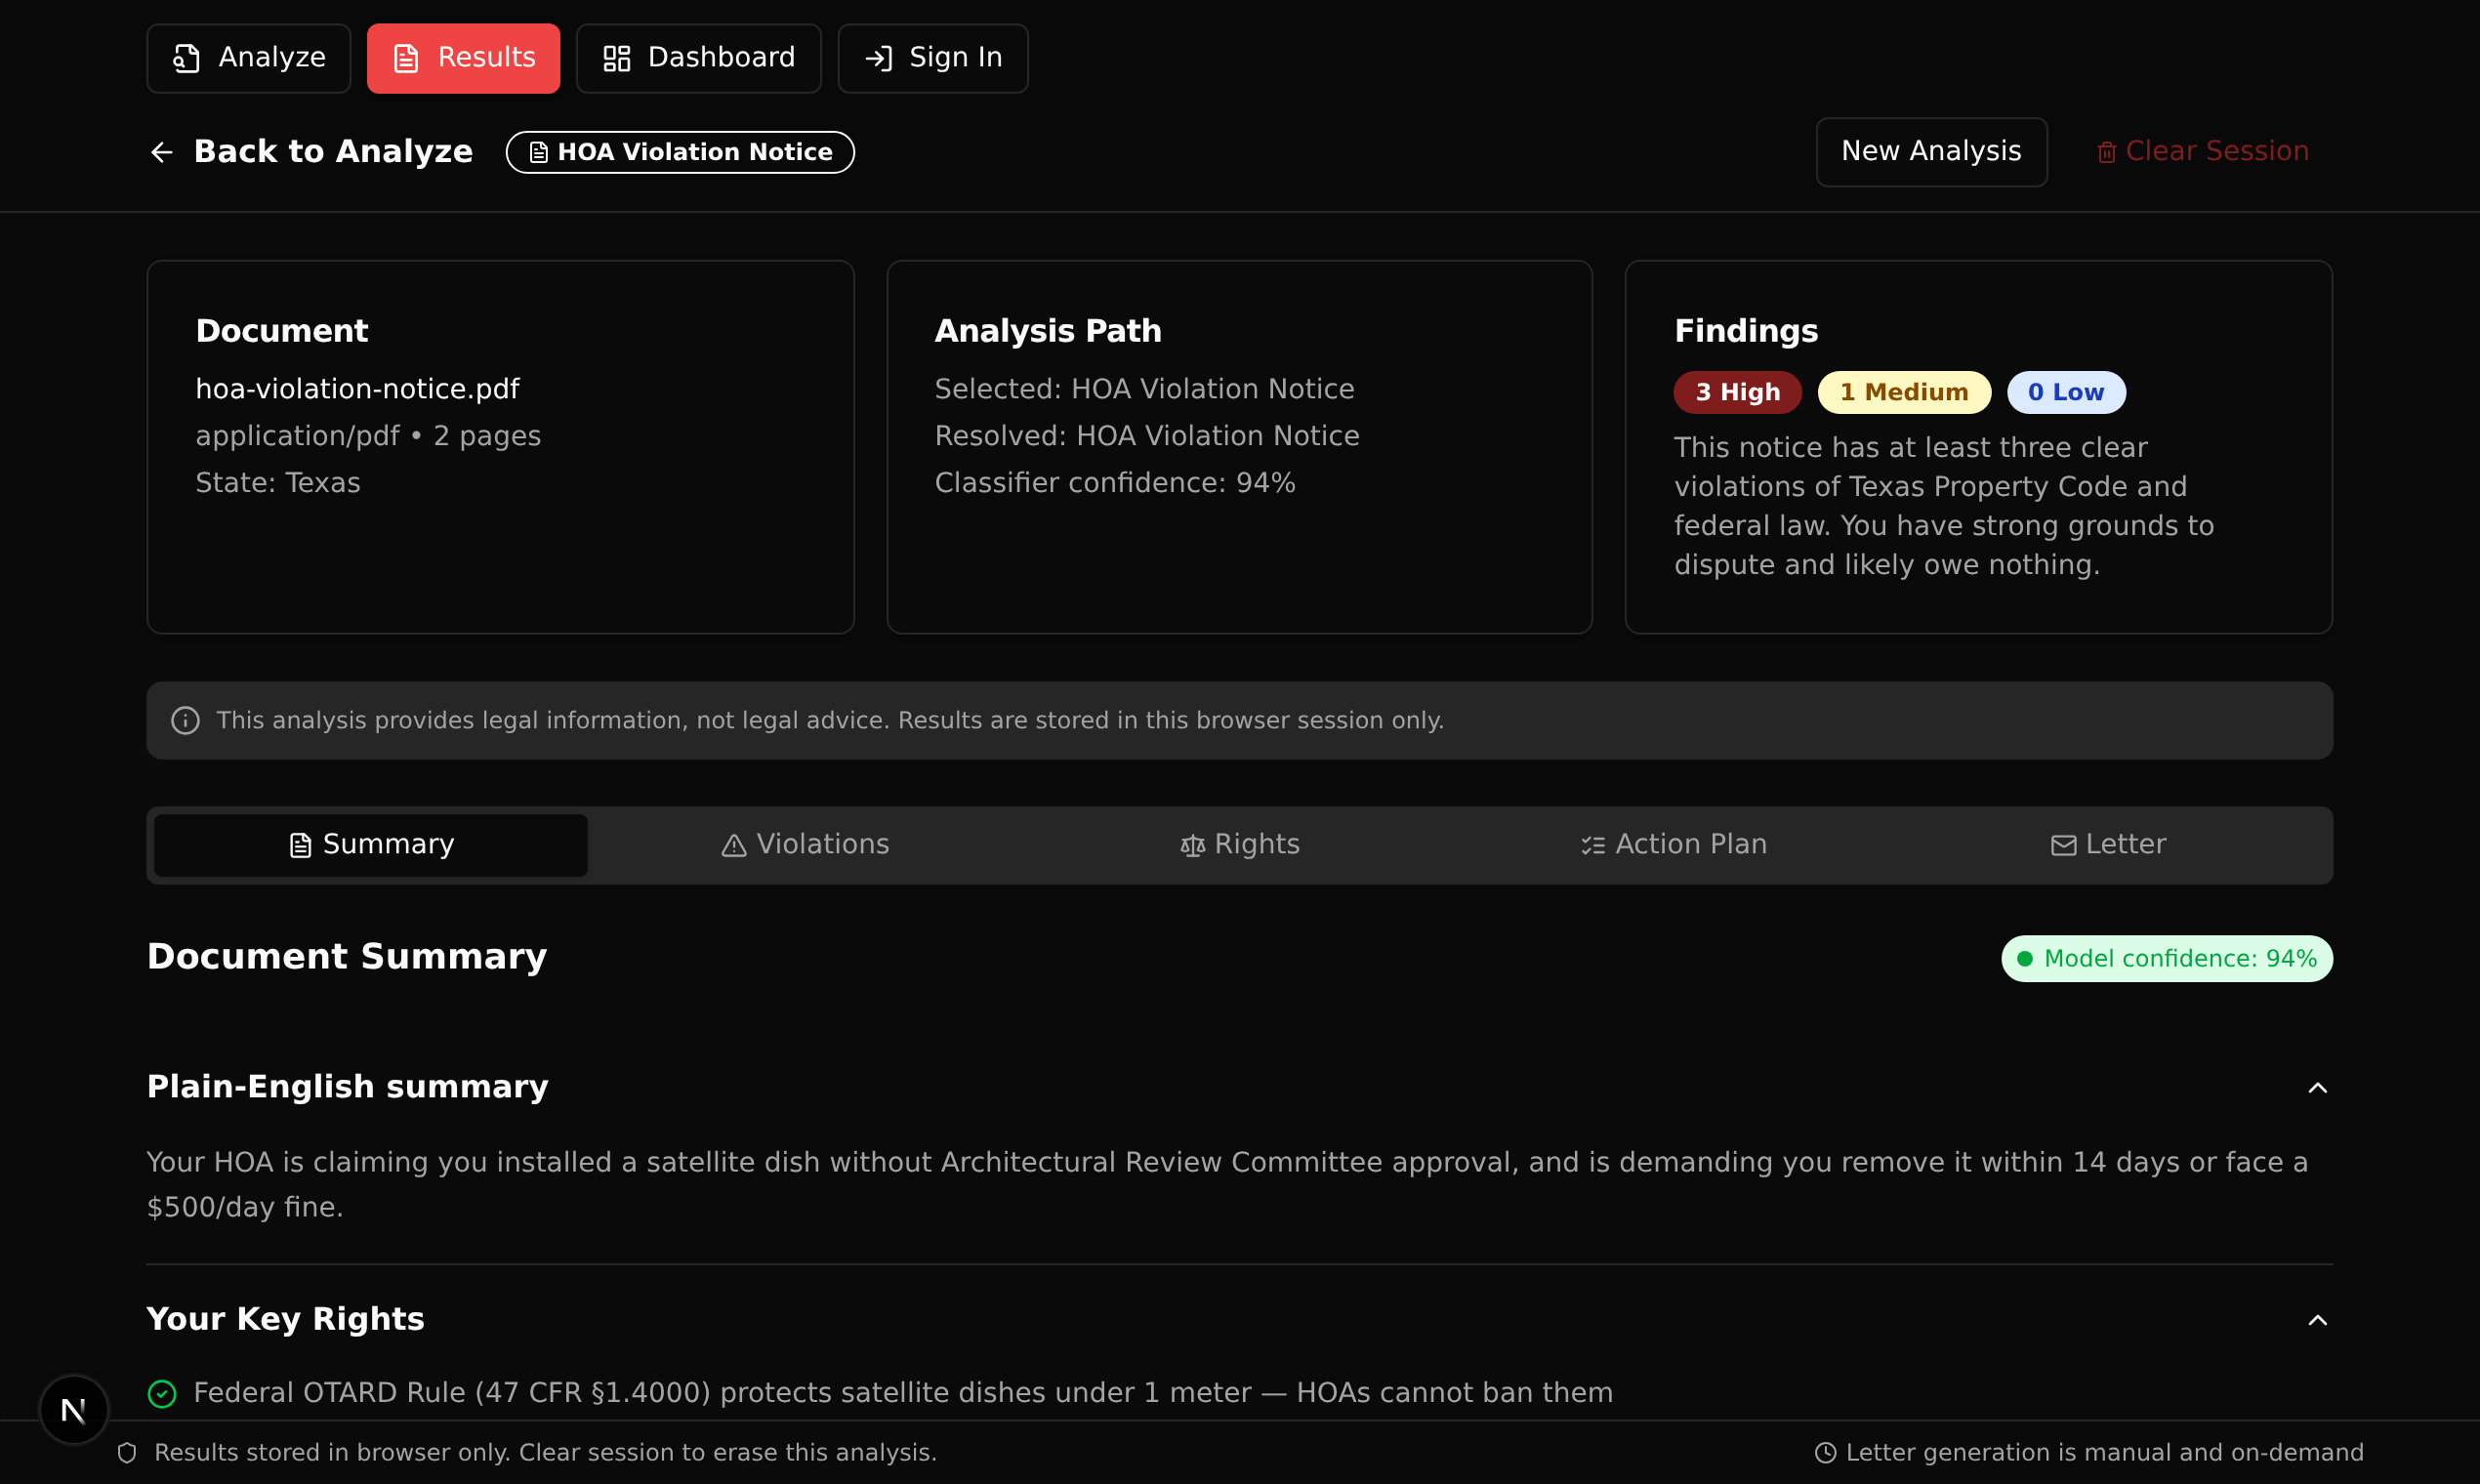Click the back arrow icon
This screenshot has height=1484, width=2480.
click(x=162, y=152)
